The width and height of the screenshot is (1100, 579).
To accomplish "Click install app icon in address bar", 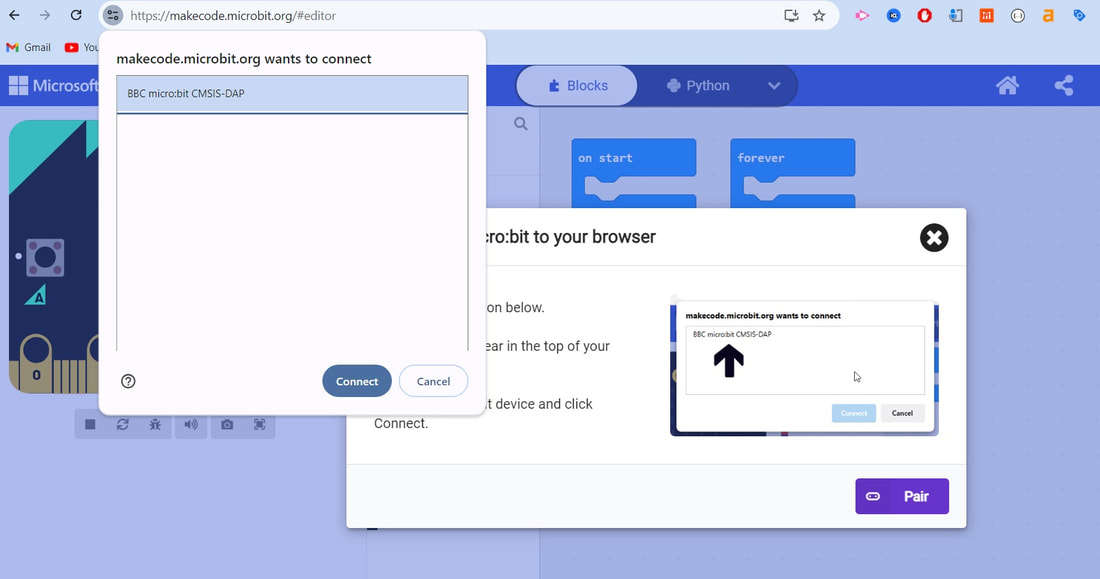I will click(x=791, y=15).
